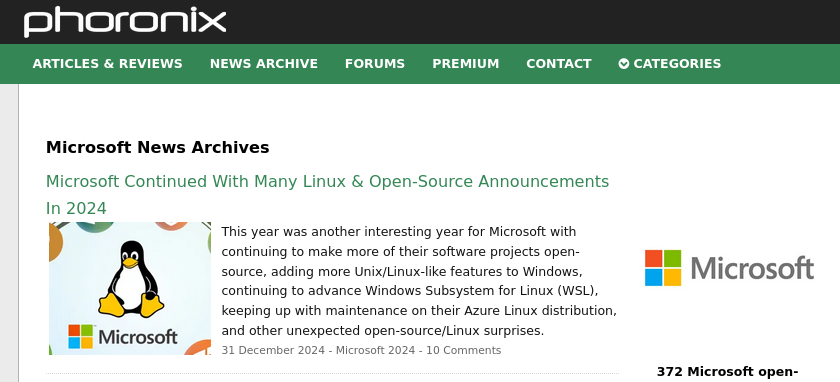Viewport: 840px width, 382px height.
Task: Select Premium in the green navigation bar
Action: (x=466, y=64)
